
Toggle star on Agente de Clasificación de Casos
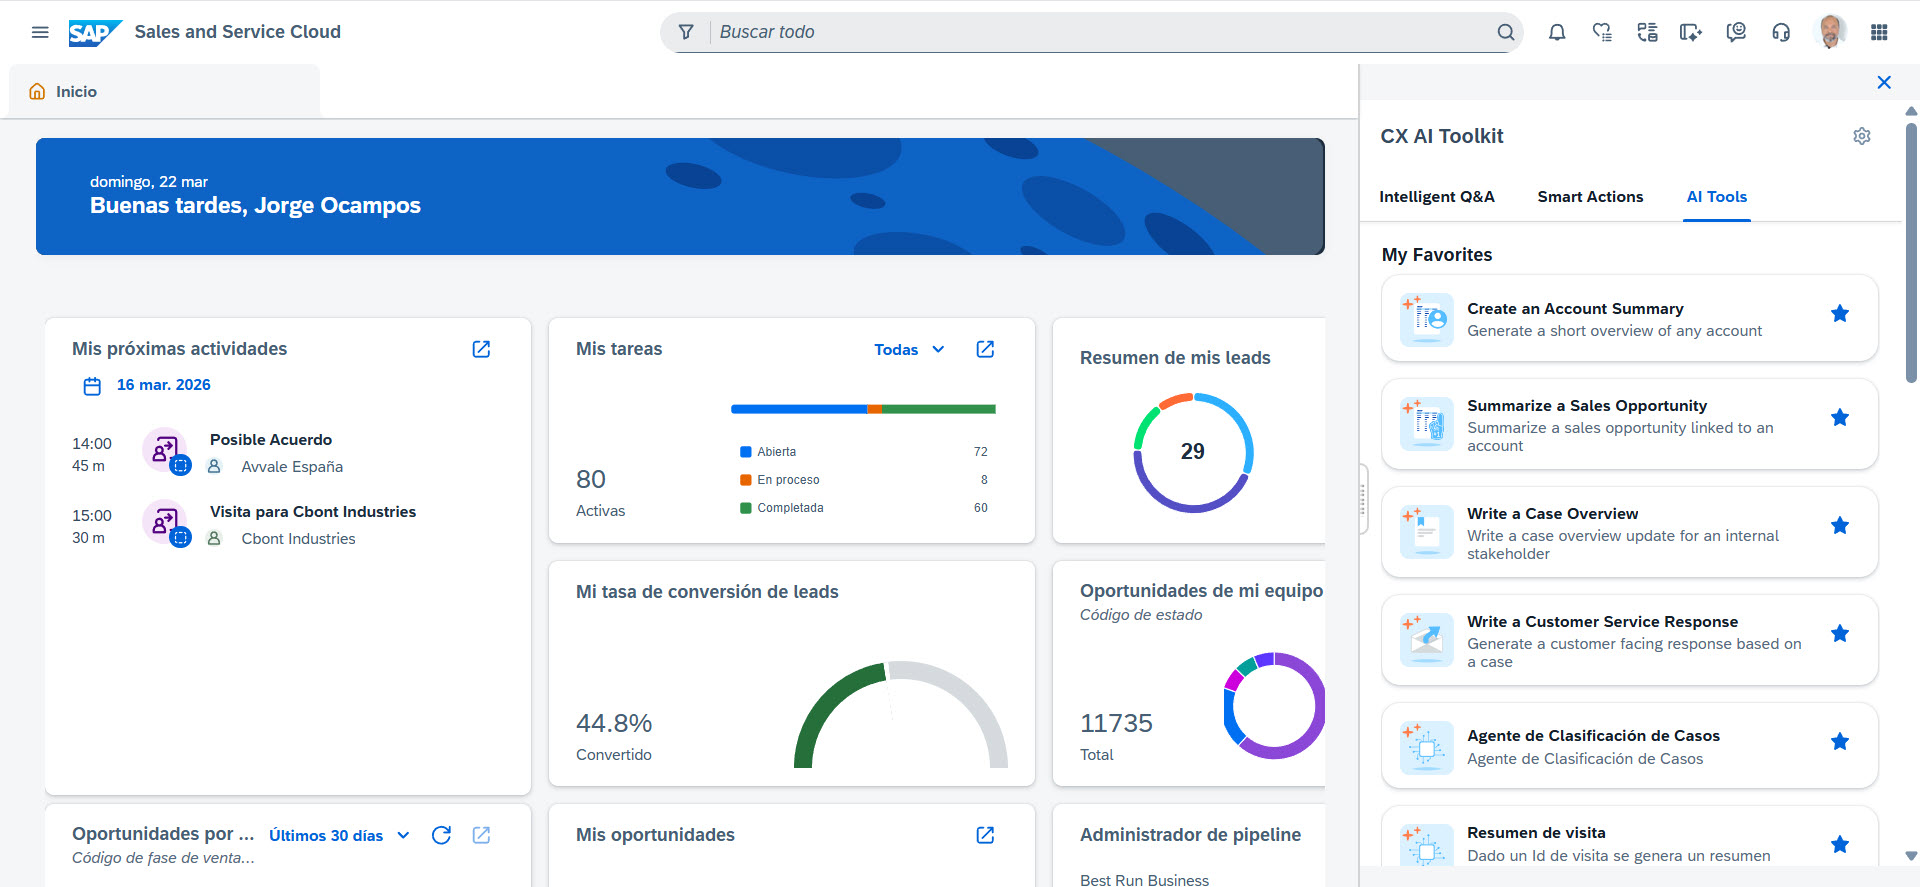pyautogui.click(x=1839, y=742)
